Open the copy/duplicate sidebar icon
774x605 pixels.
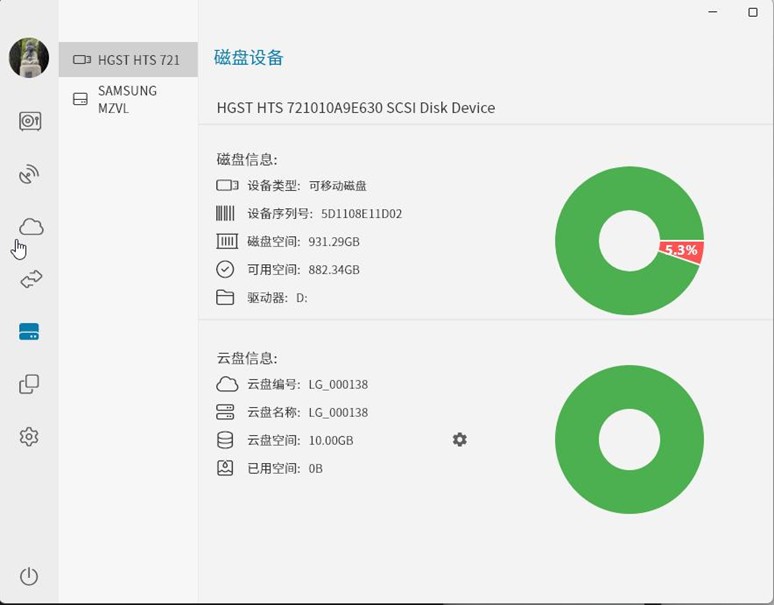pyautogui.click(x=29, y=384)
